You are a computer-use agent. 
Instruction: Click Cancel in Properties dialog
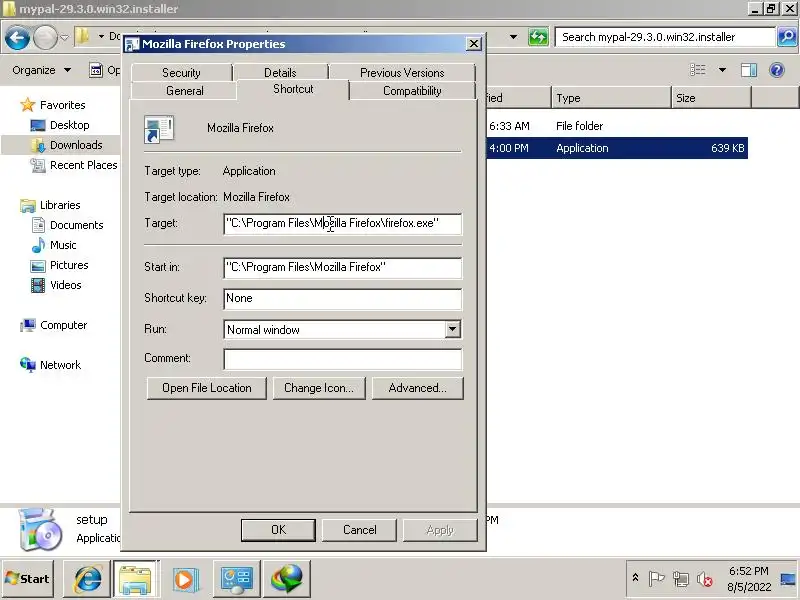click(x=359, y=530)
